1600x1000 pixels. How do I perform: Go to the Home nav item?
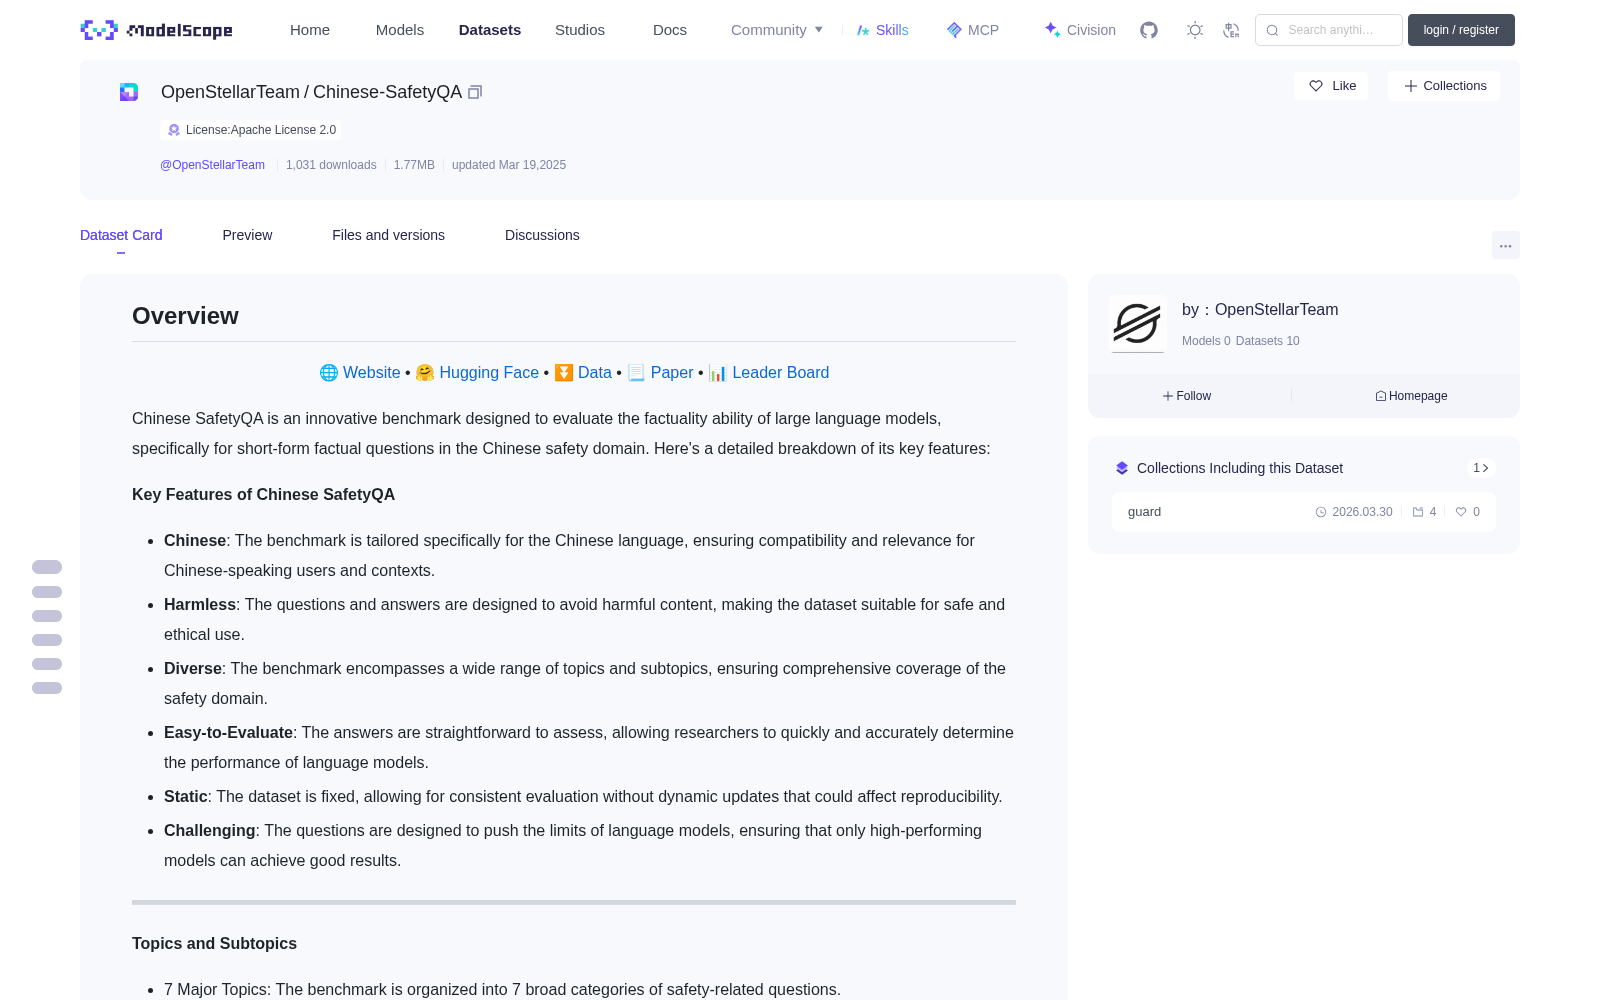click(310, 30)
